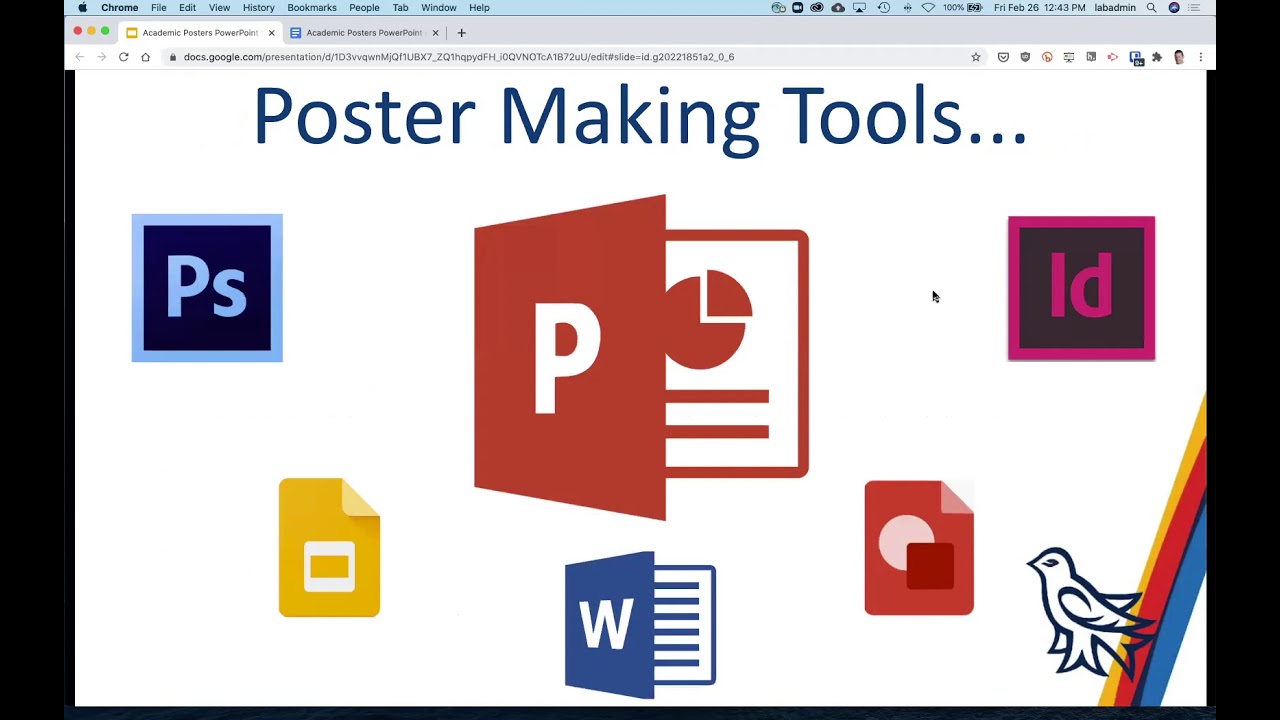The width and height of the screenshot is (1280, 720).
Task: Click the Photoshop Ps logo on the slide
Action: click(x=207, y=288)
